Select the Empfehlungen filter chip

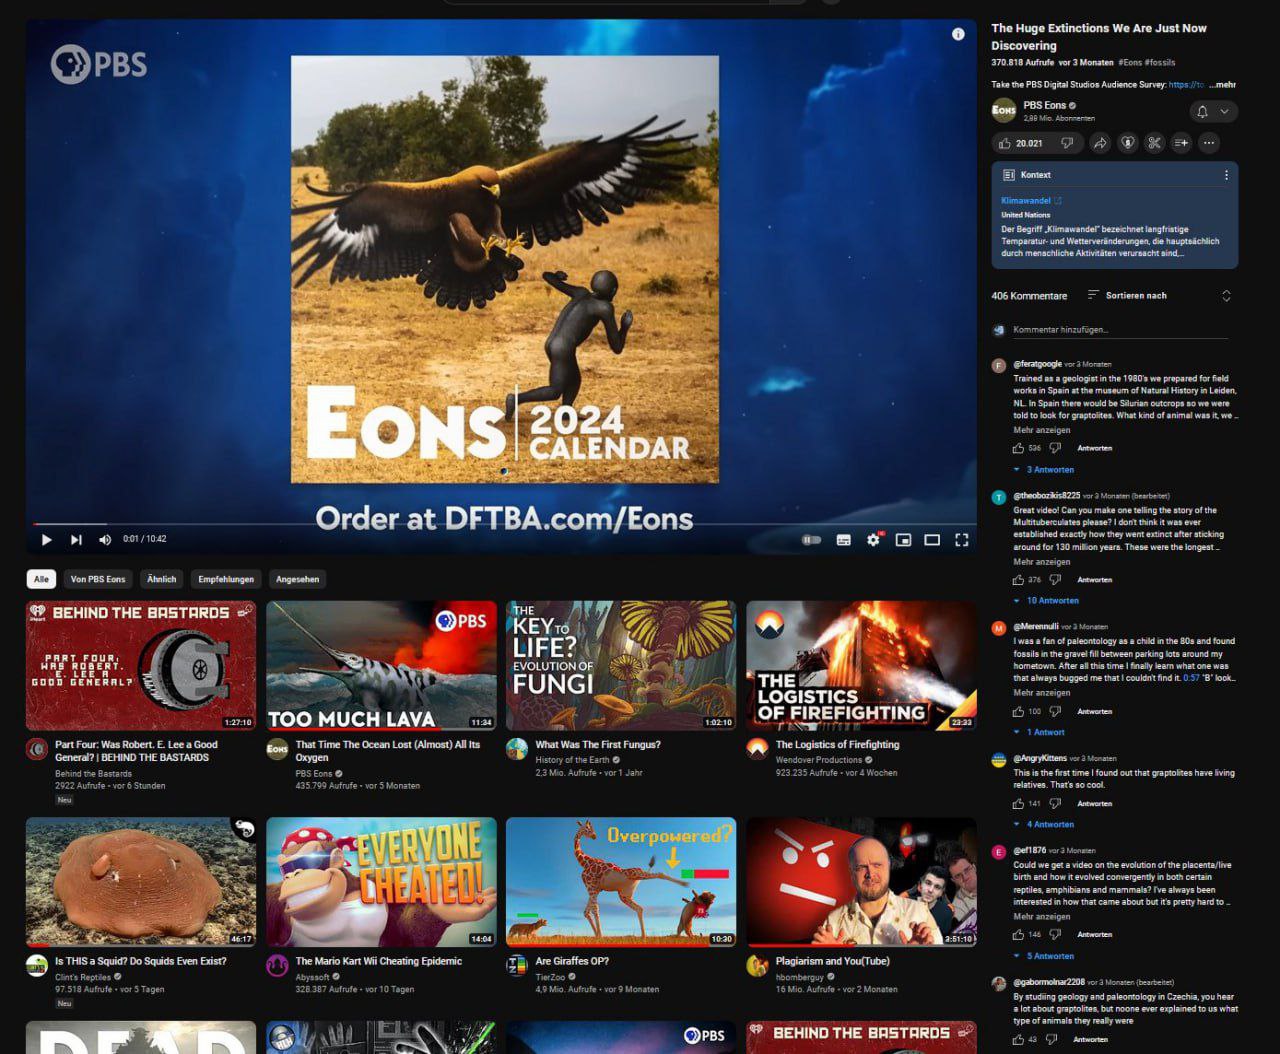click(x=225, y=579)
